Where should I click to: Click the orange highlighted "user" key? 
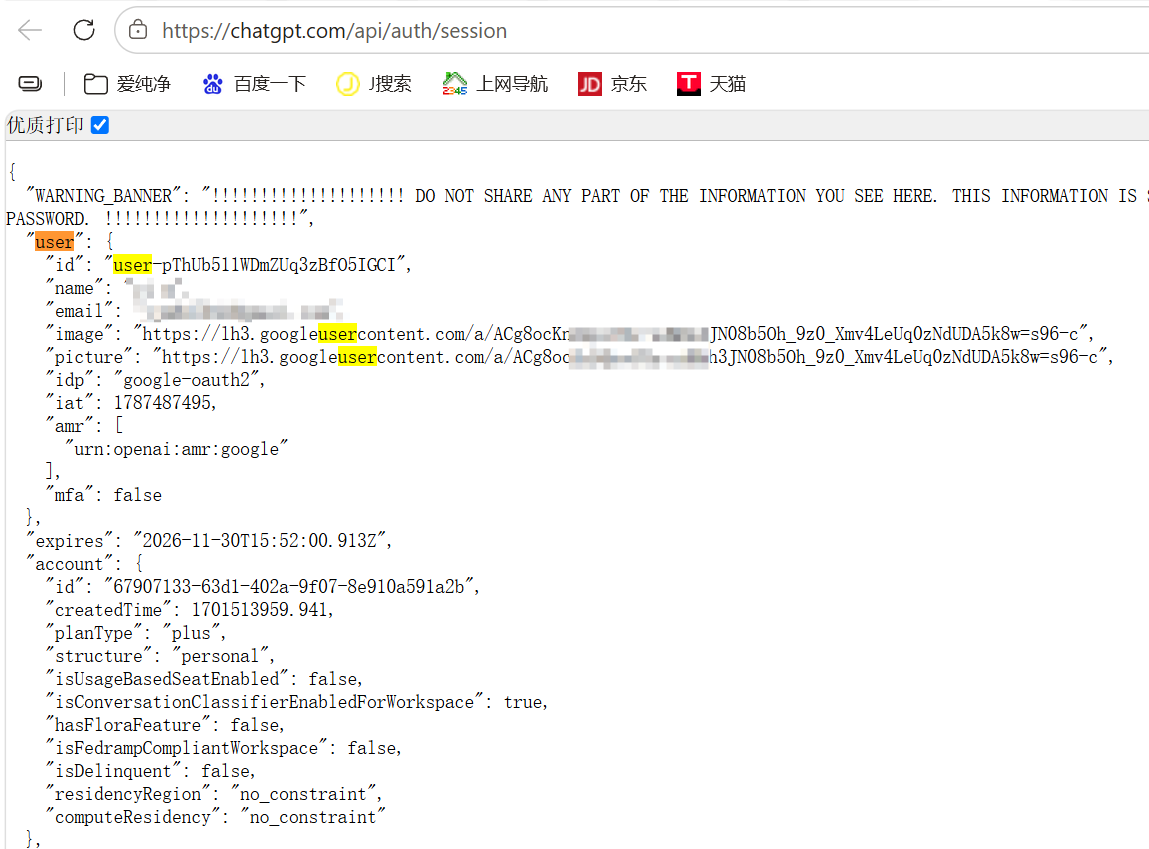tap(54, 242)
